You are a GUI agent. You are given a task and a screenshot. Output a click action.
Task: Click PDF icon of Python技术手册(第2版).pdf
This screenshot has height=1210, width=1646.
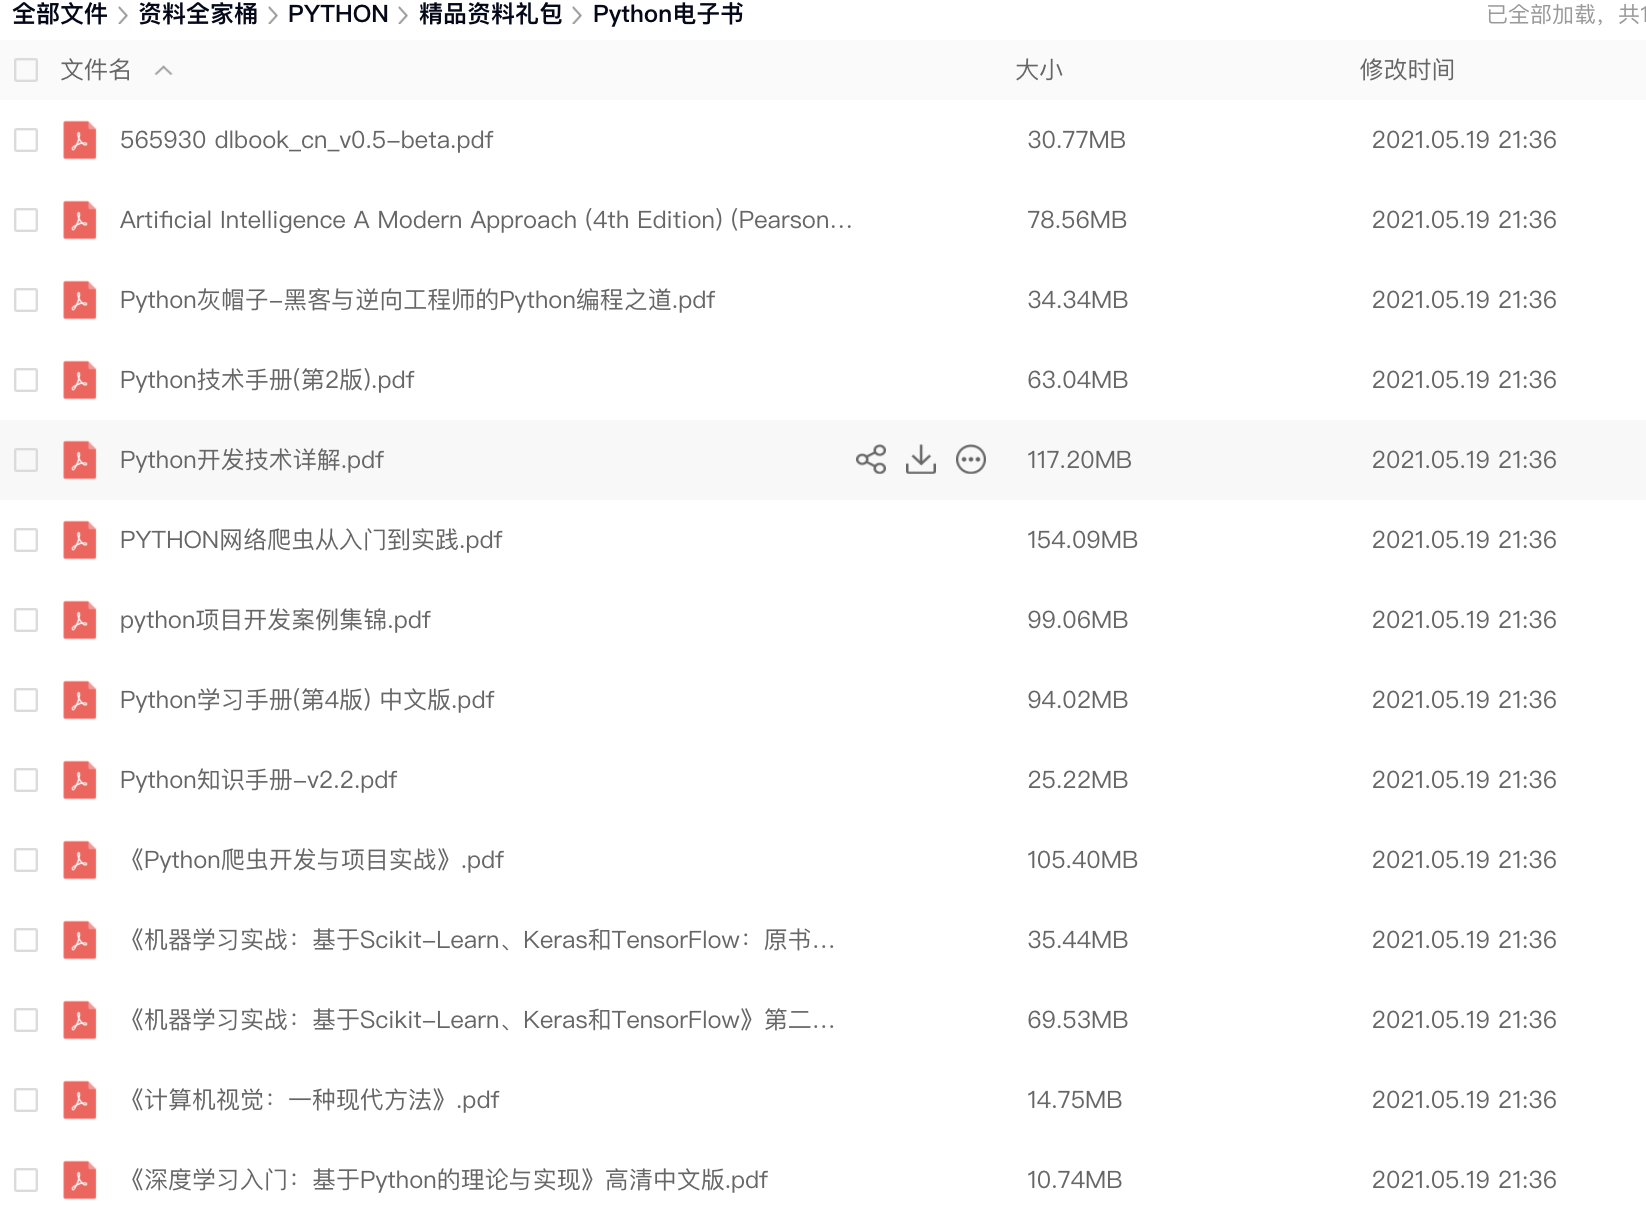coord(80,380)
